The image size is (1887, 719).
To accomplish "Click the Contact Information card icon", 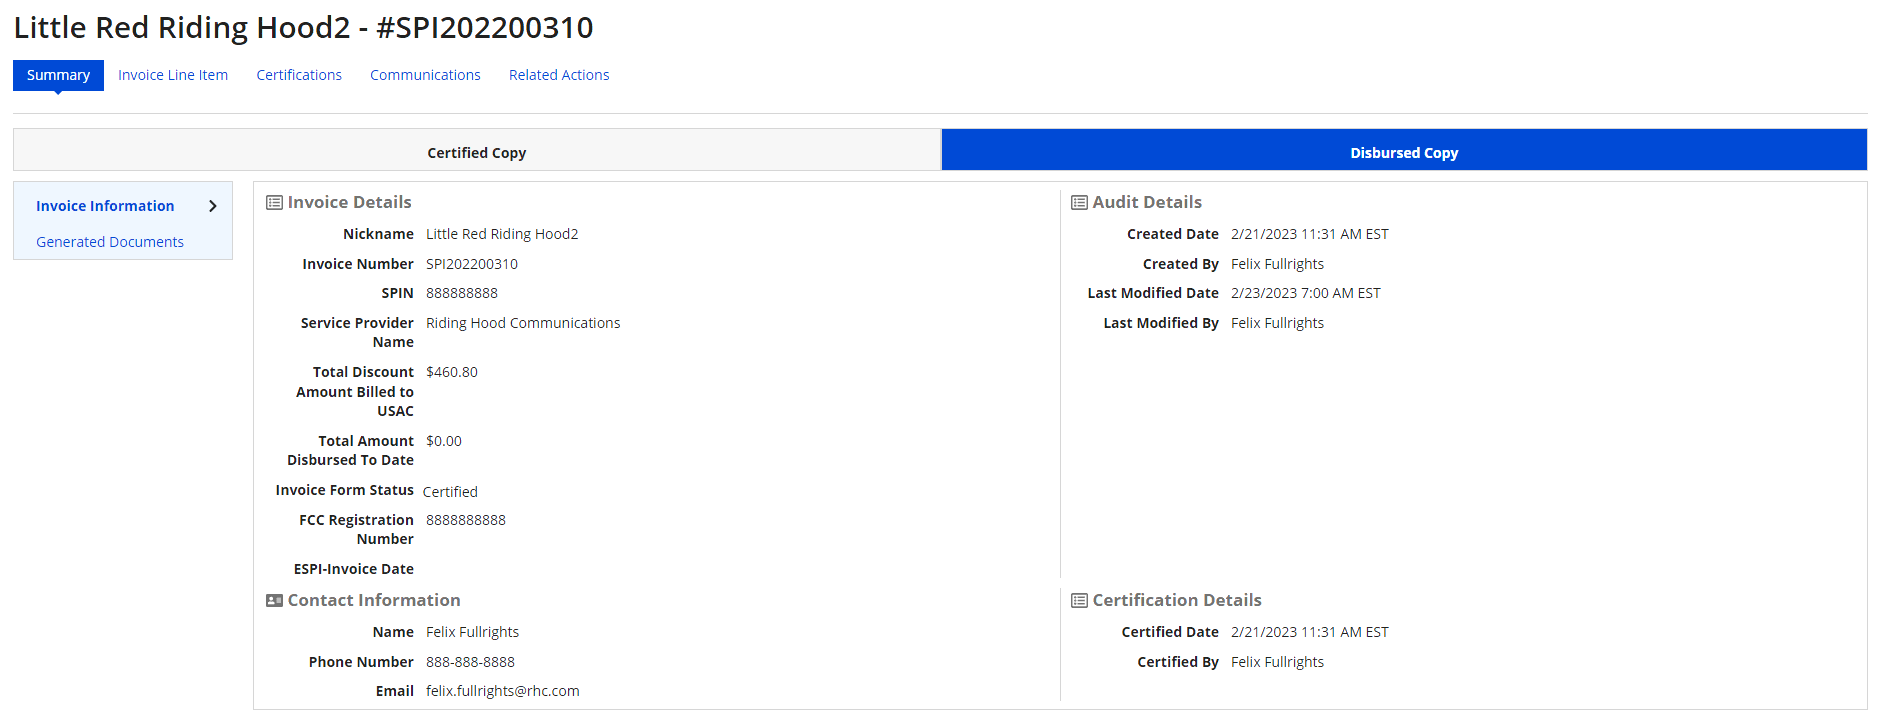I will [x=274, y=601].
